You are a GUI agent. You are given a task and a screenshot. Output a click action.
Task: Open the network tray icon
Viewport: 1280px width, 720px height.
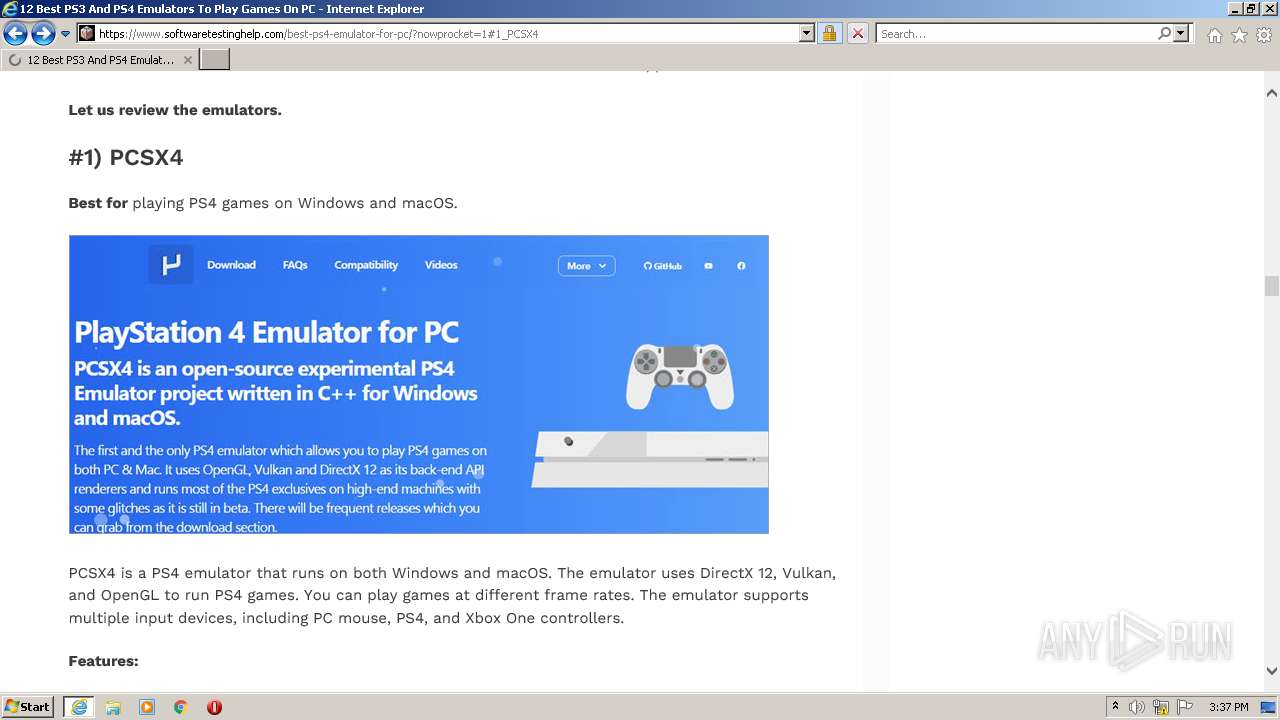pyautogui.click(x=1161, y=707)
